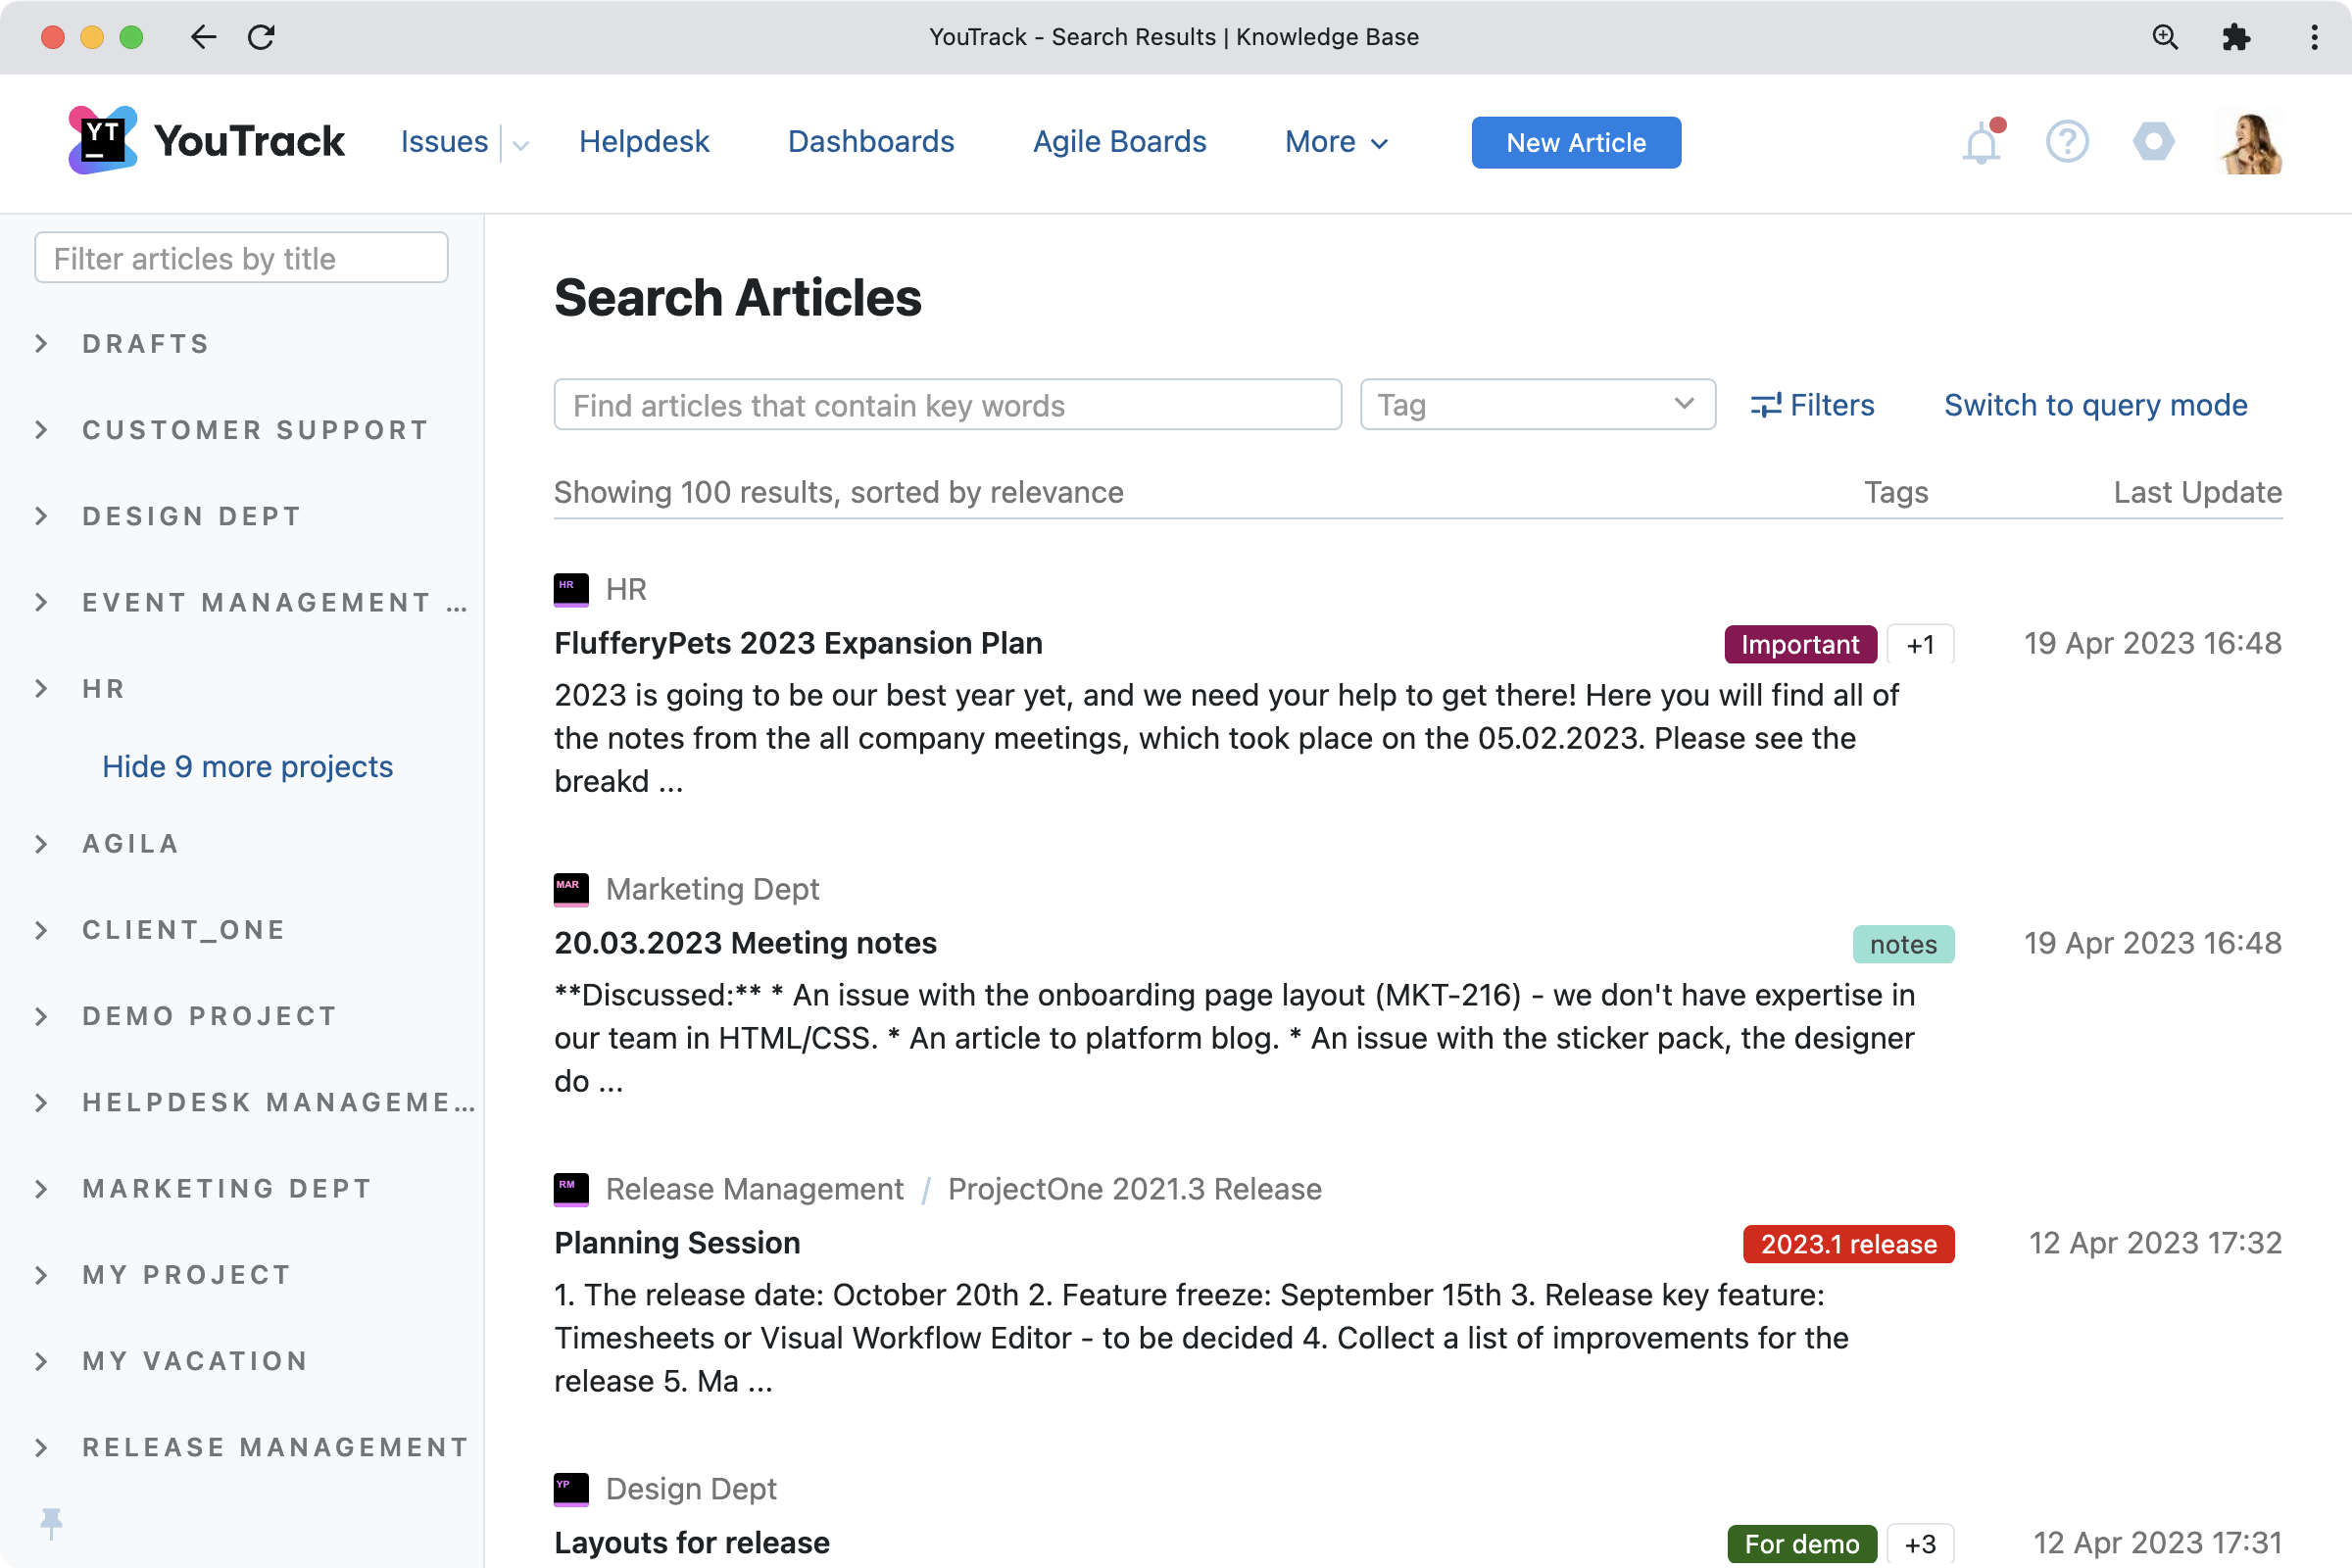
Task: Click the browser zoom magnifier icon
Action: [x=2164, y=37]
